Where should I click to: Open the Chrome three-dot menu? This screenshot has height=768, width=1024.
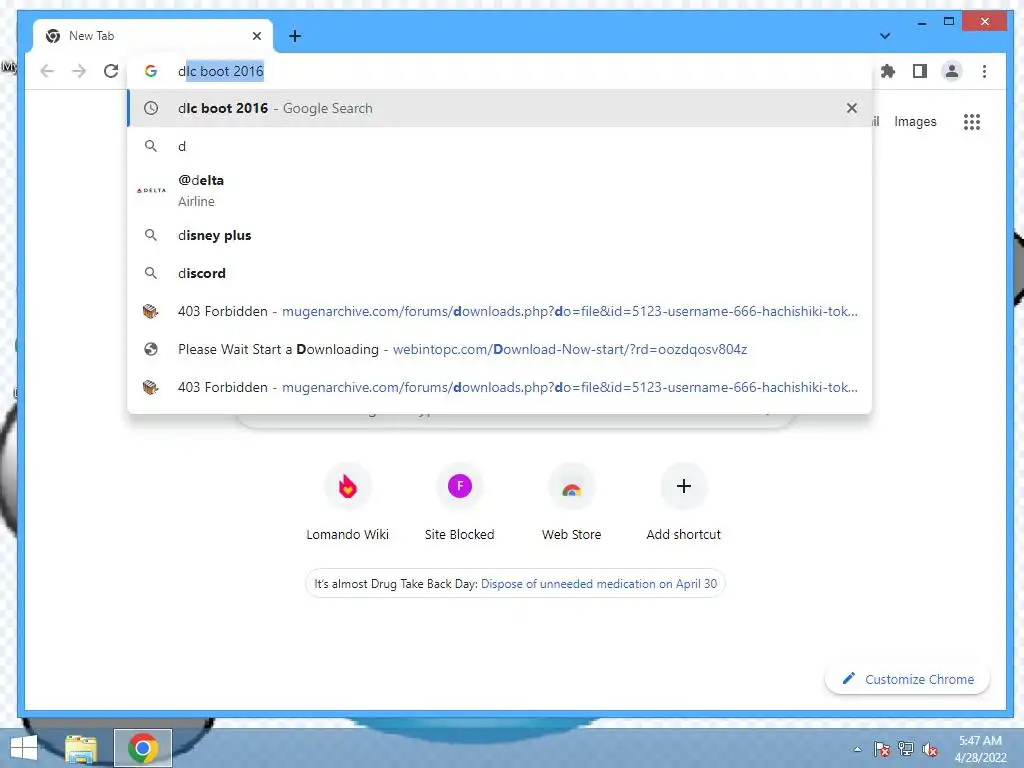pyautogui.click(x=984, y=71)
